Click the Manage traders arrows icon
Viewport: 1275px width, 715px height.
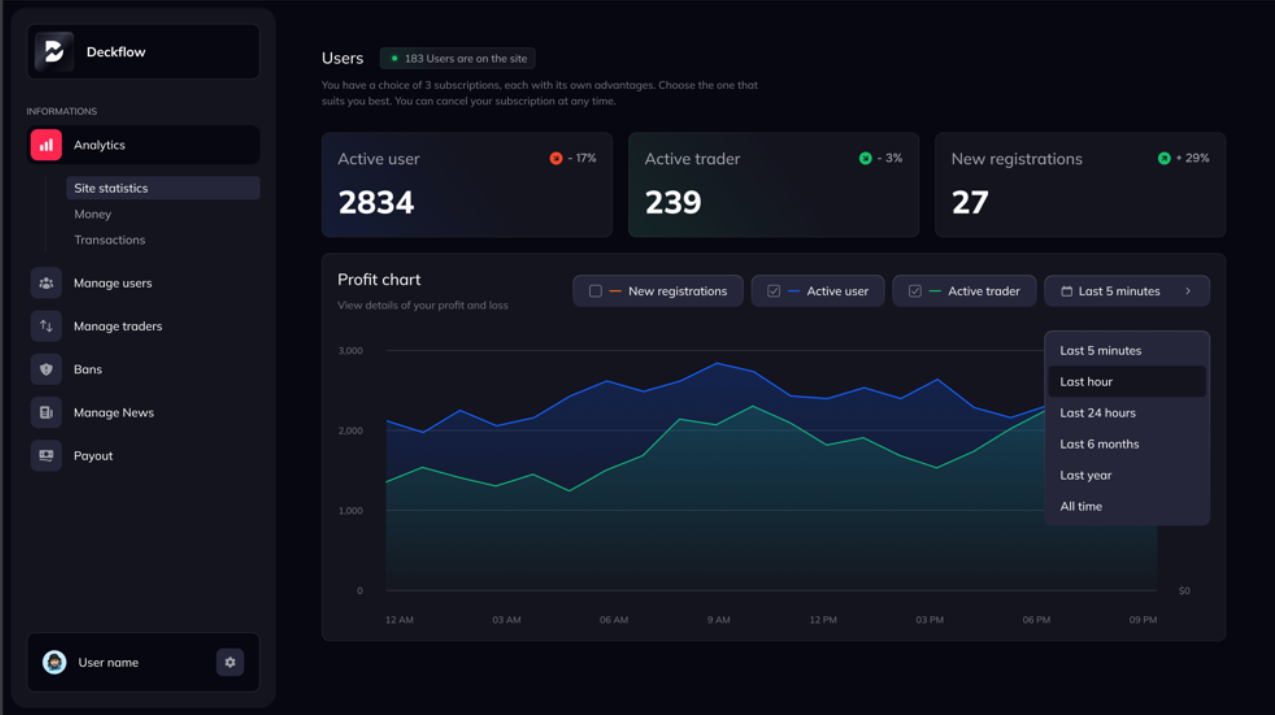pos(46,326)
